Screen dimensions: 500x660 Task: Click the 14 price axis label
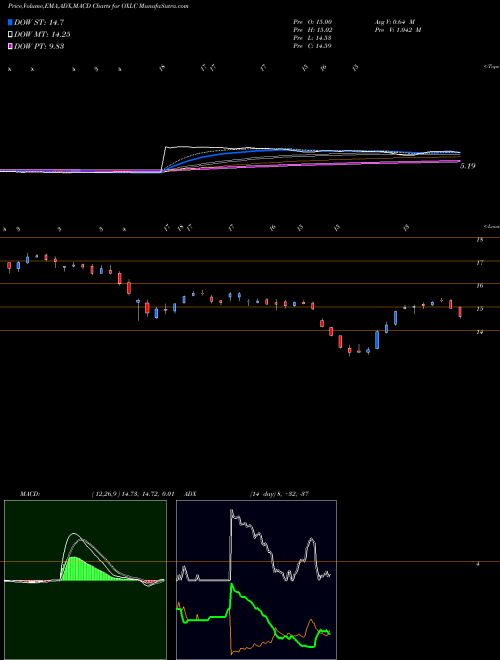point(479,332)
